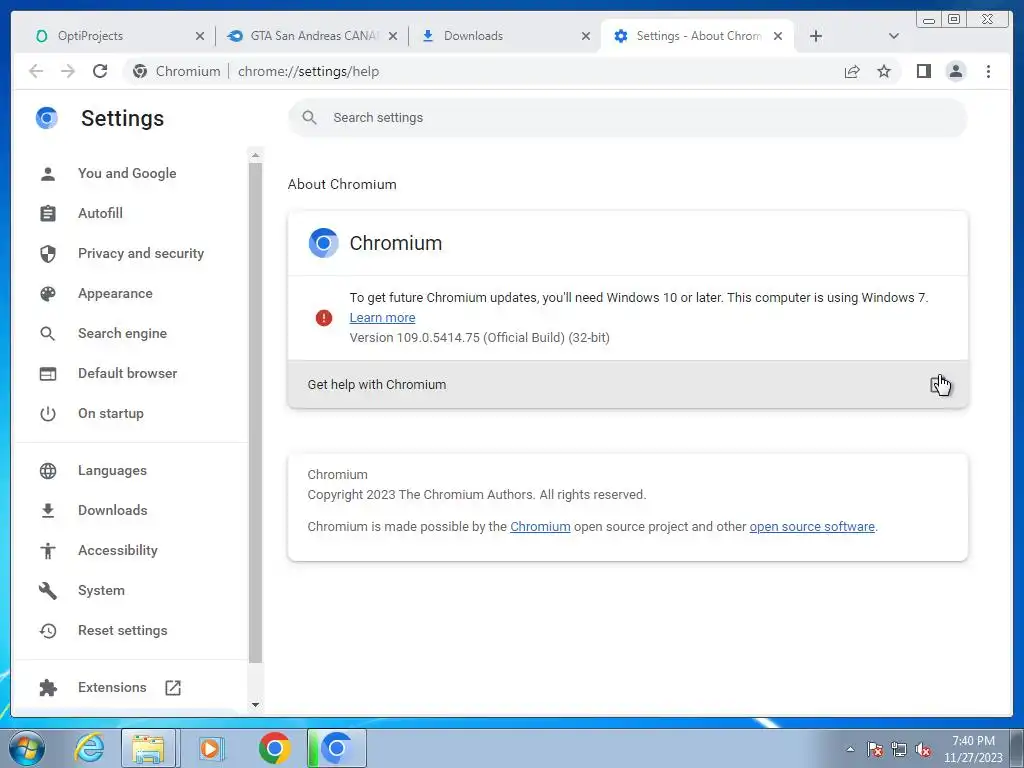This screenshot has width=1024, height=768.
Task: Reload the current page
Action: [x=100, y=71]
